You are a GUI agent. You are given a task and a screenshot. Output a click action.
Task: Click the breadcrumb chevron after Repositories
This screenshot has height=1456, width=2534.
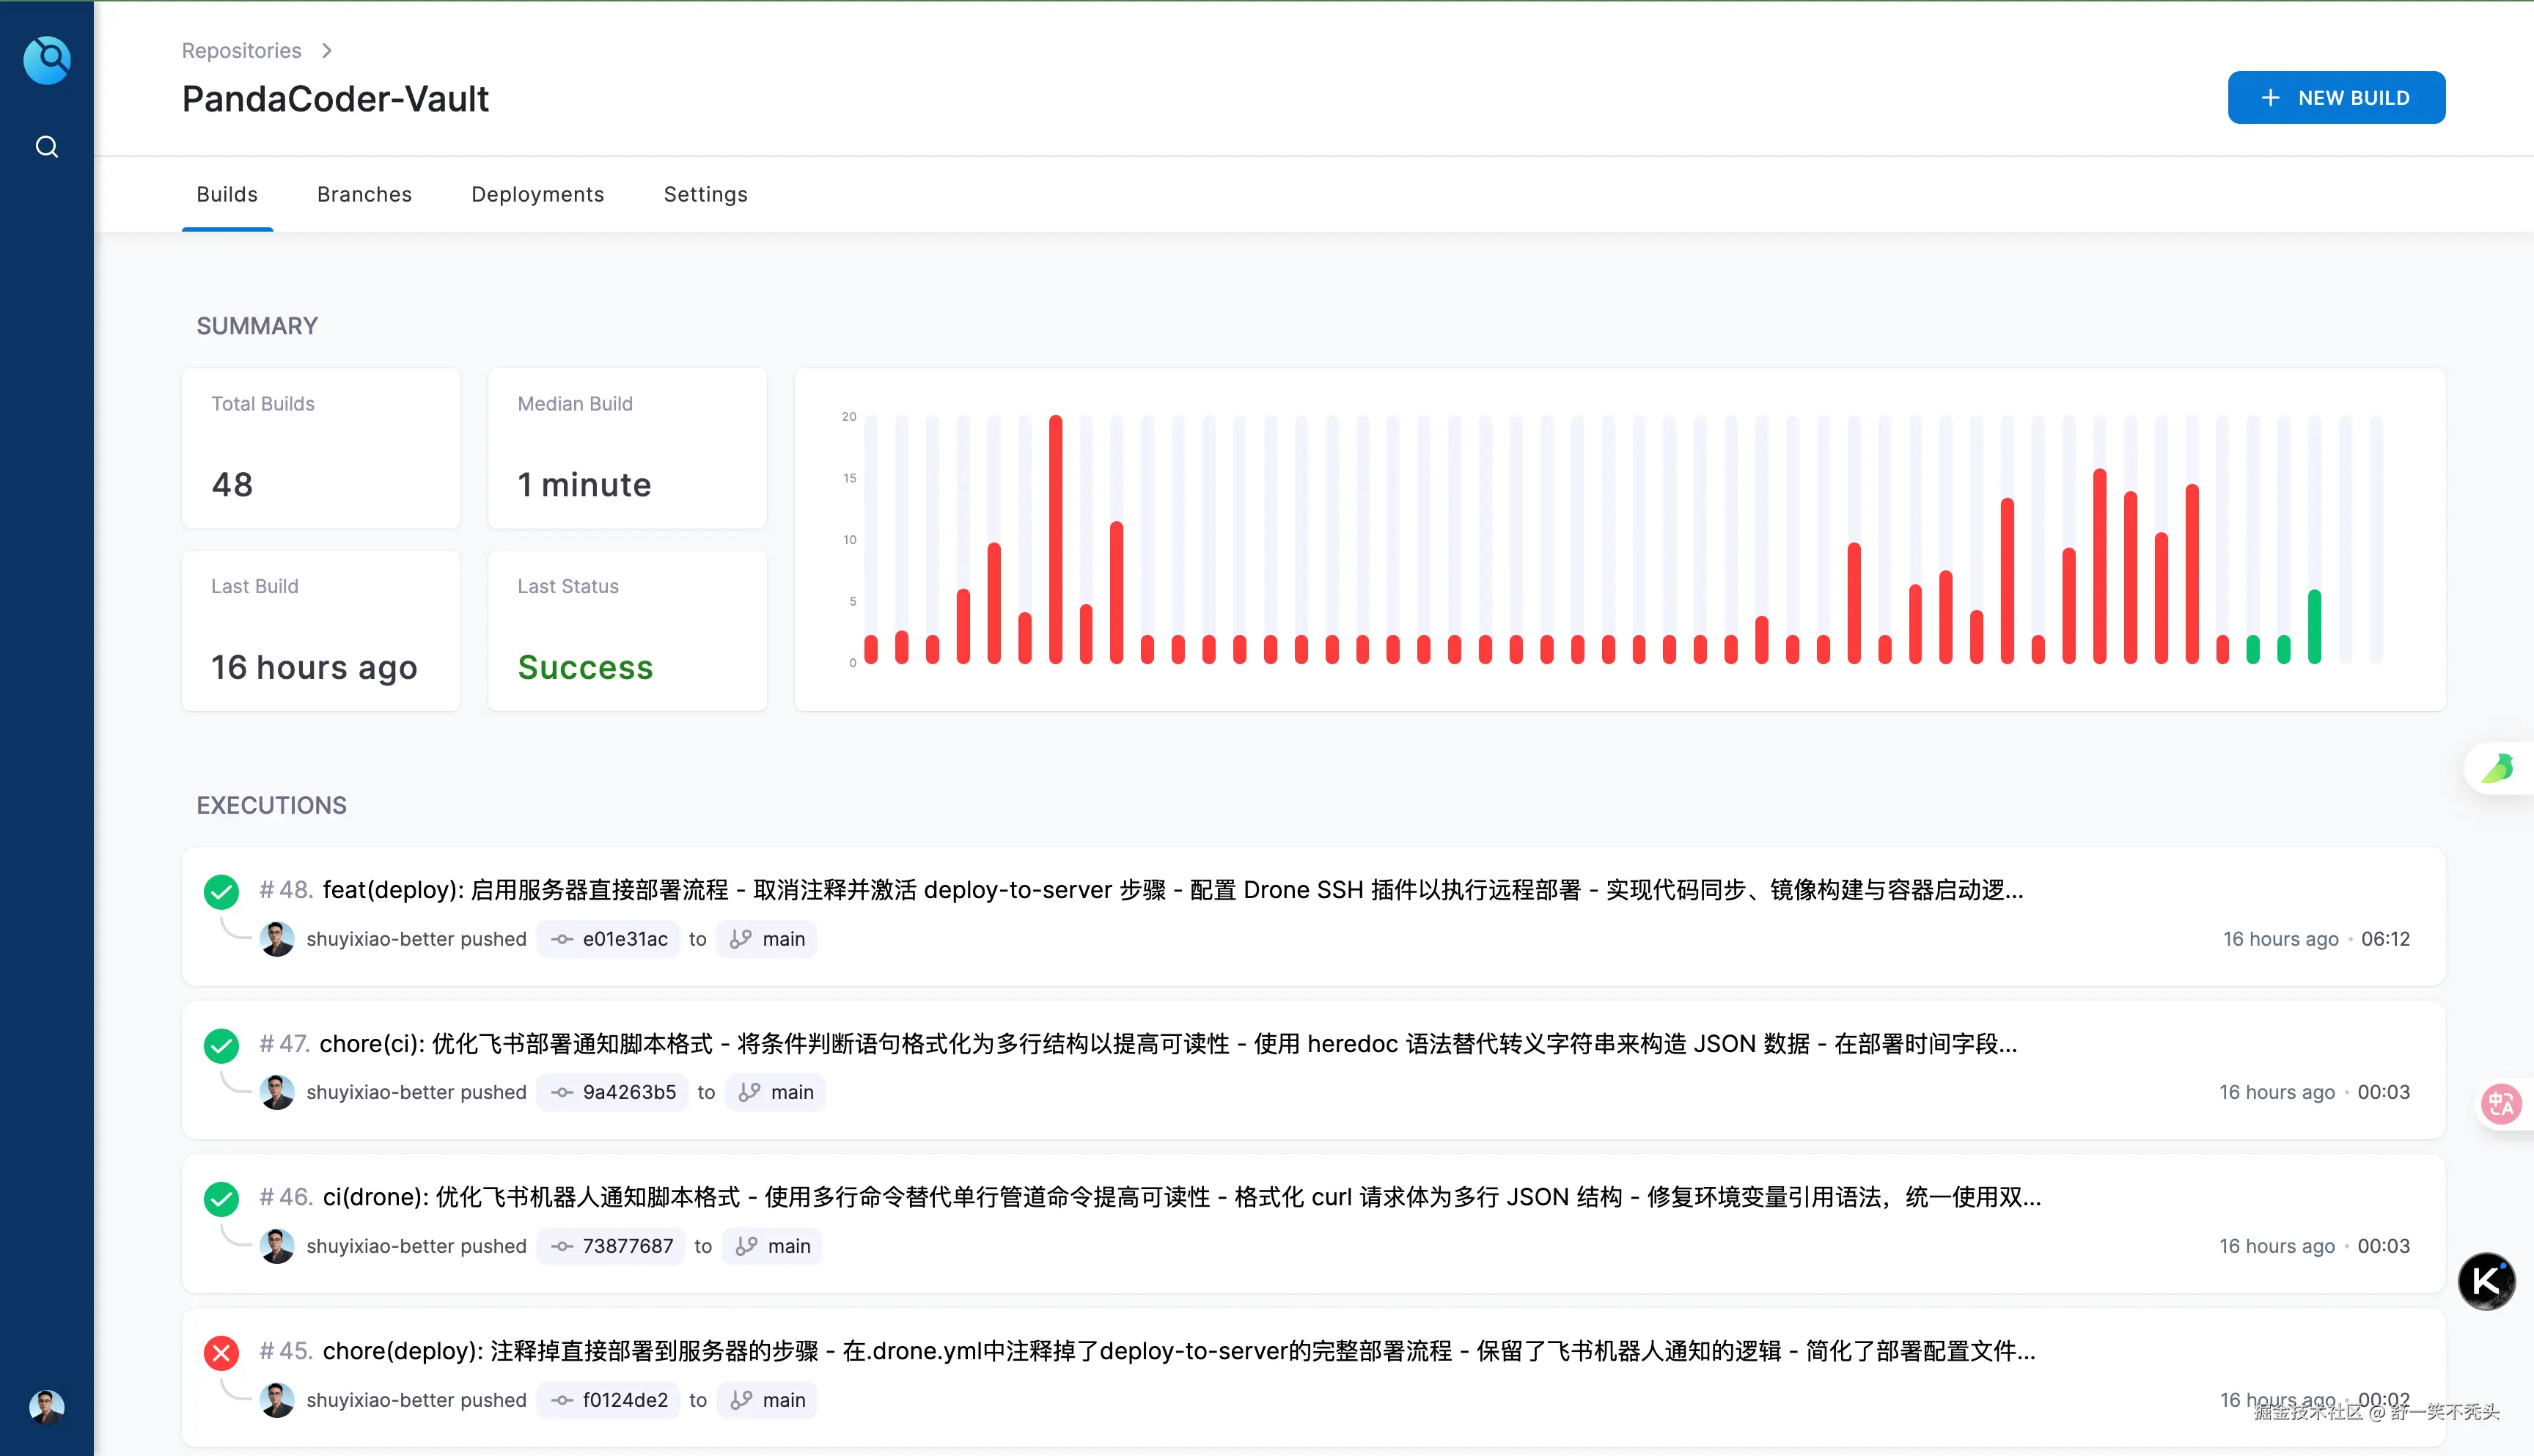[327, 50]
